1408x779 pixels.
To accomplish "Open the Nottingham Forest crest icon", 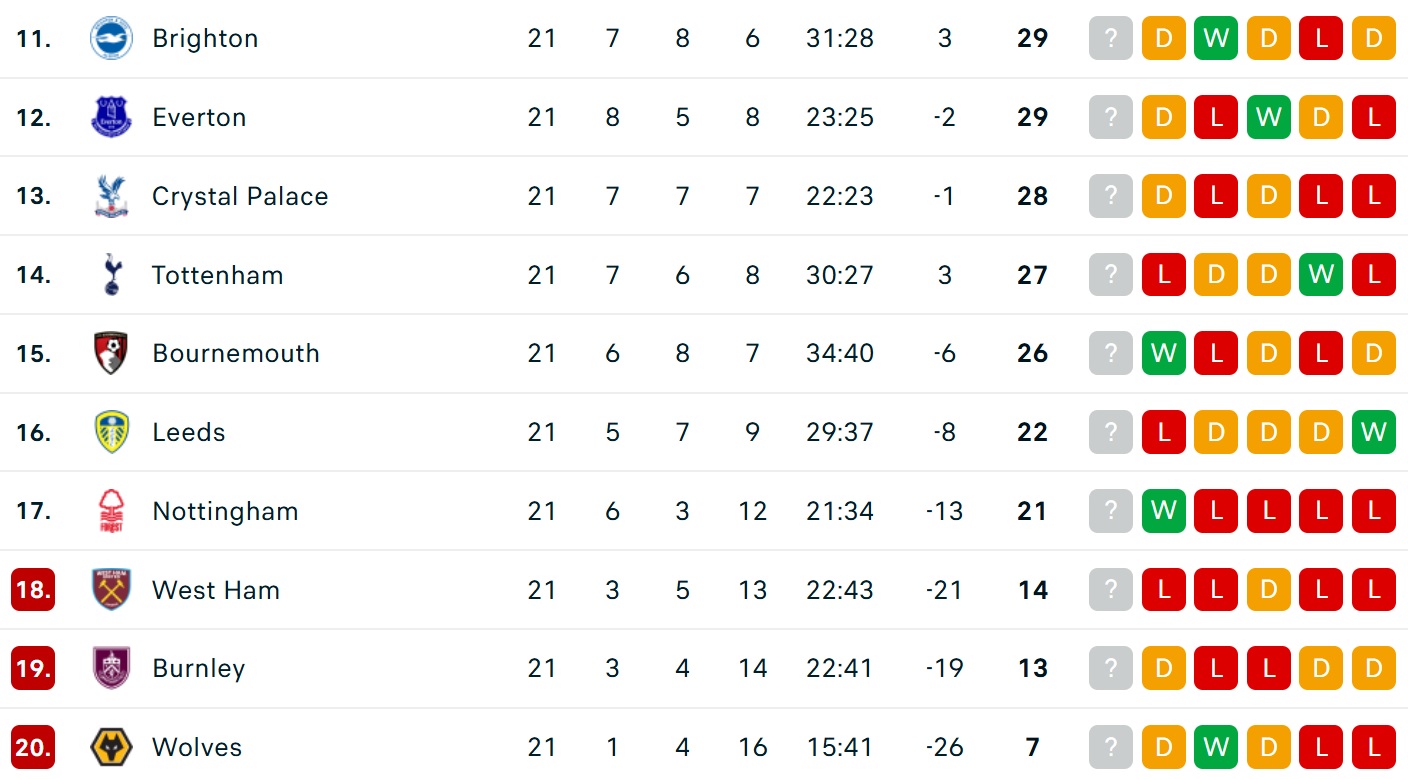I will 111,511.
